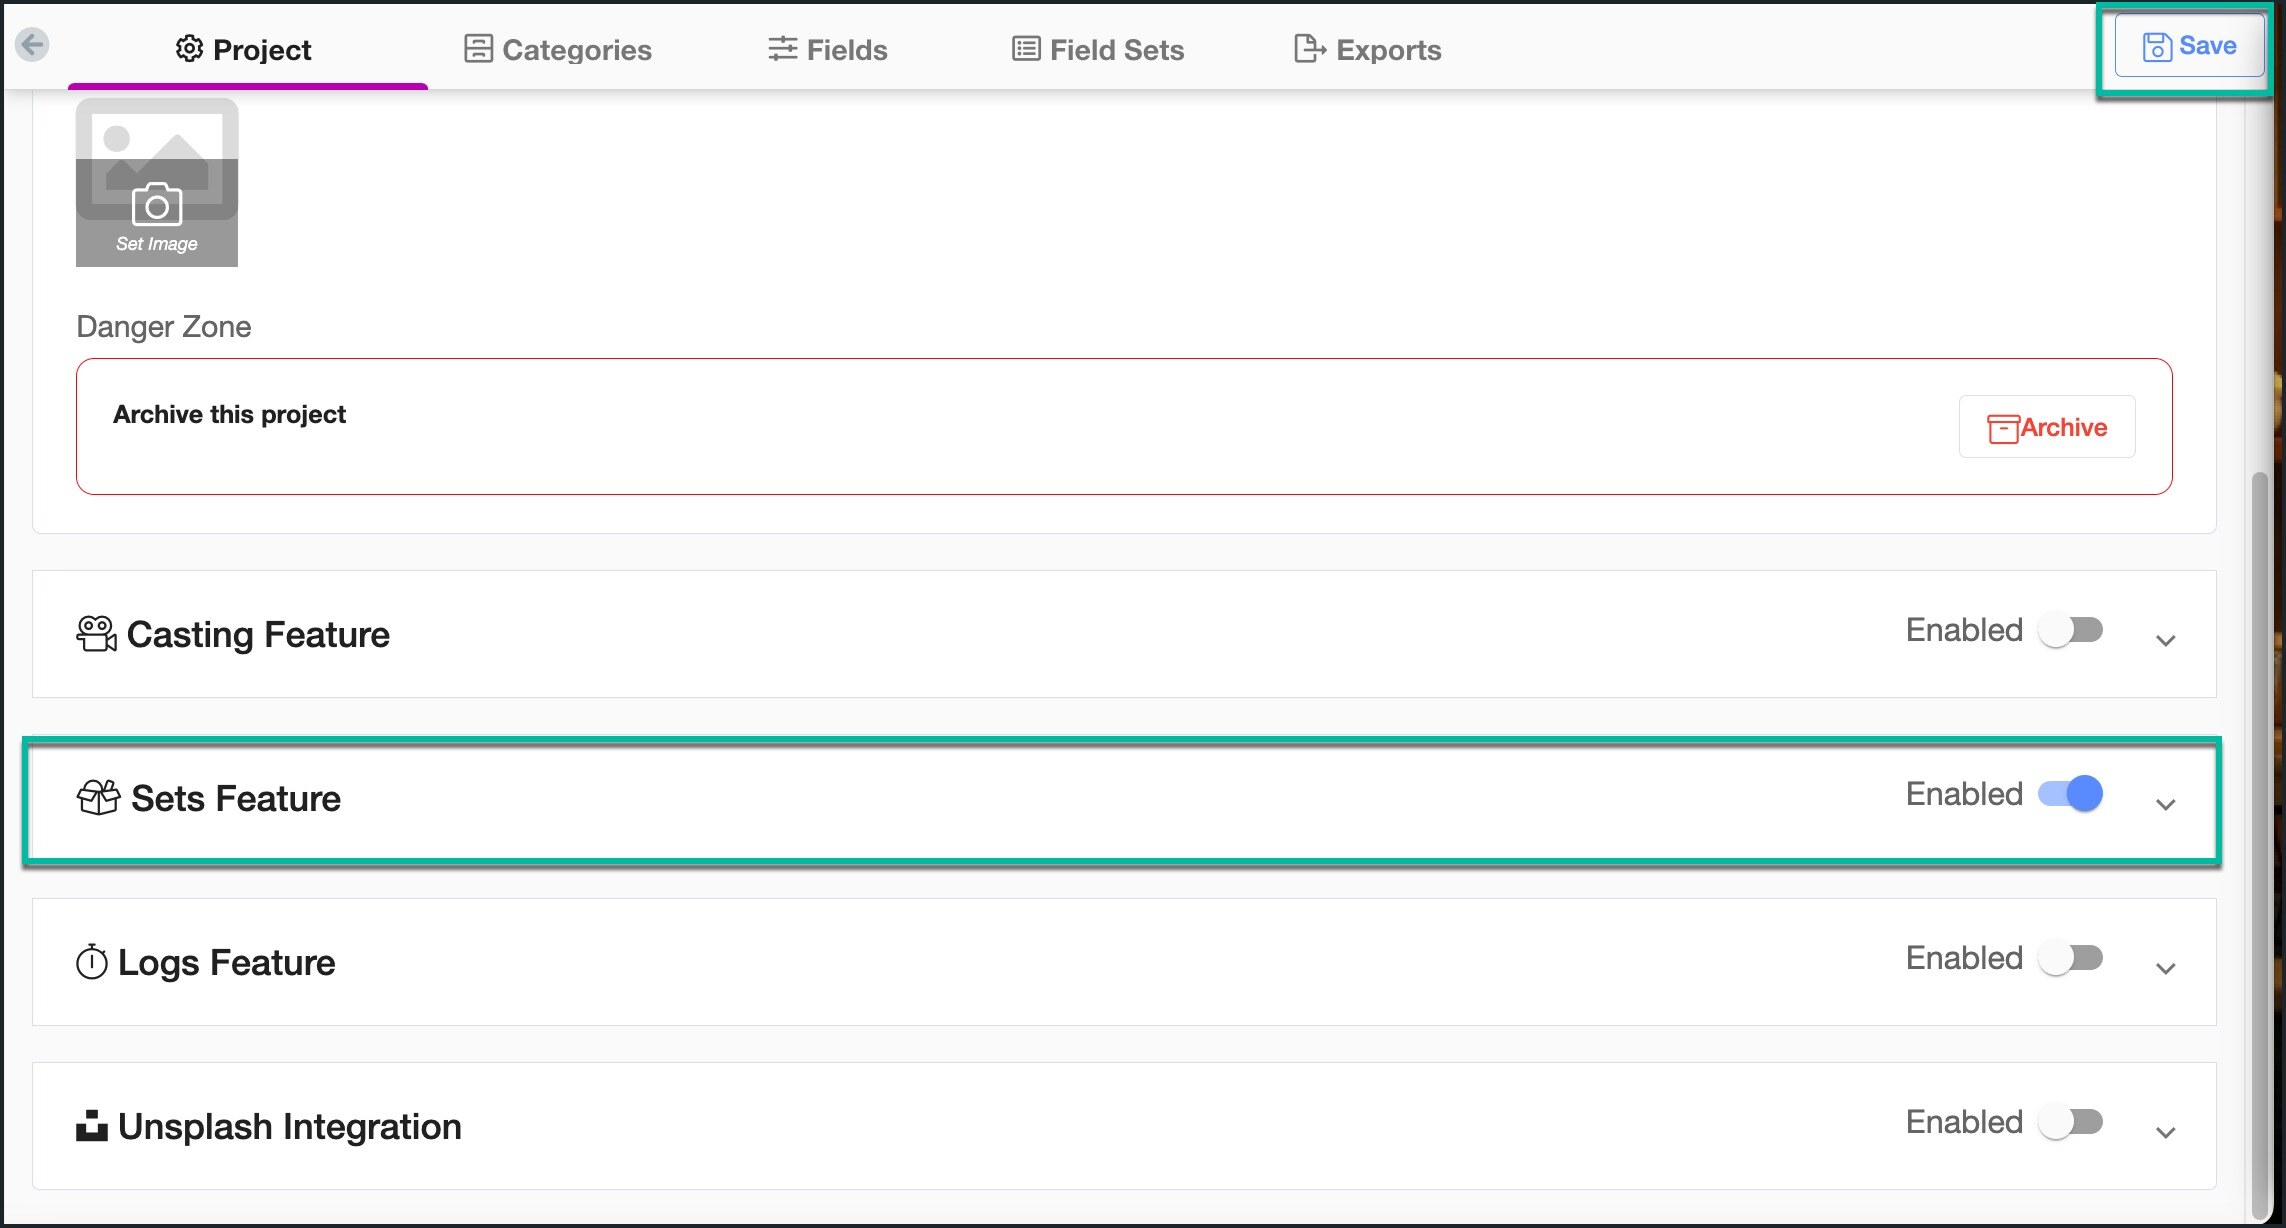Switch to the Categories tab
This screenshot has height=1228, width=2286.
558,49
